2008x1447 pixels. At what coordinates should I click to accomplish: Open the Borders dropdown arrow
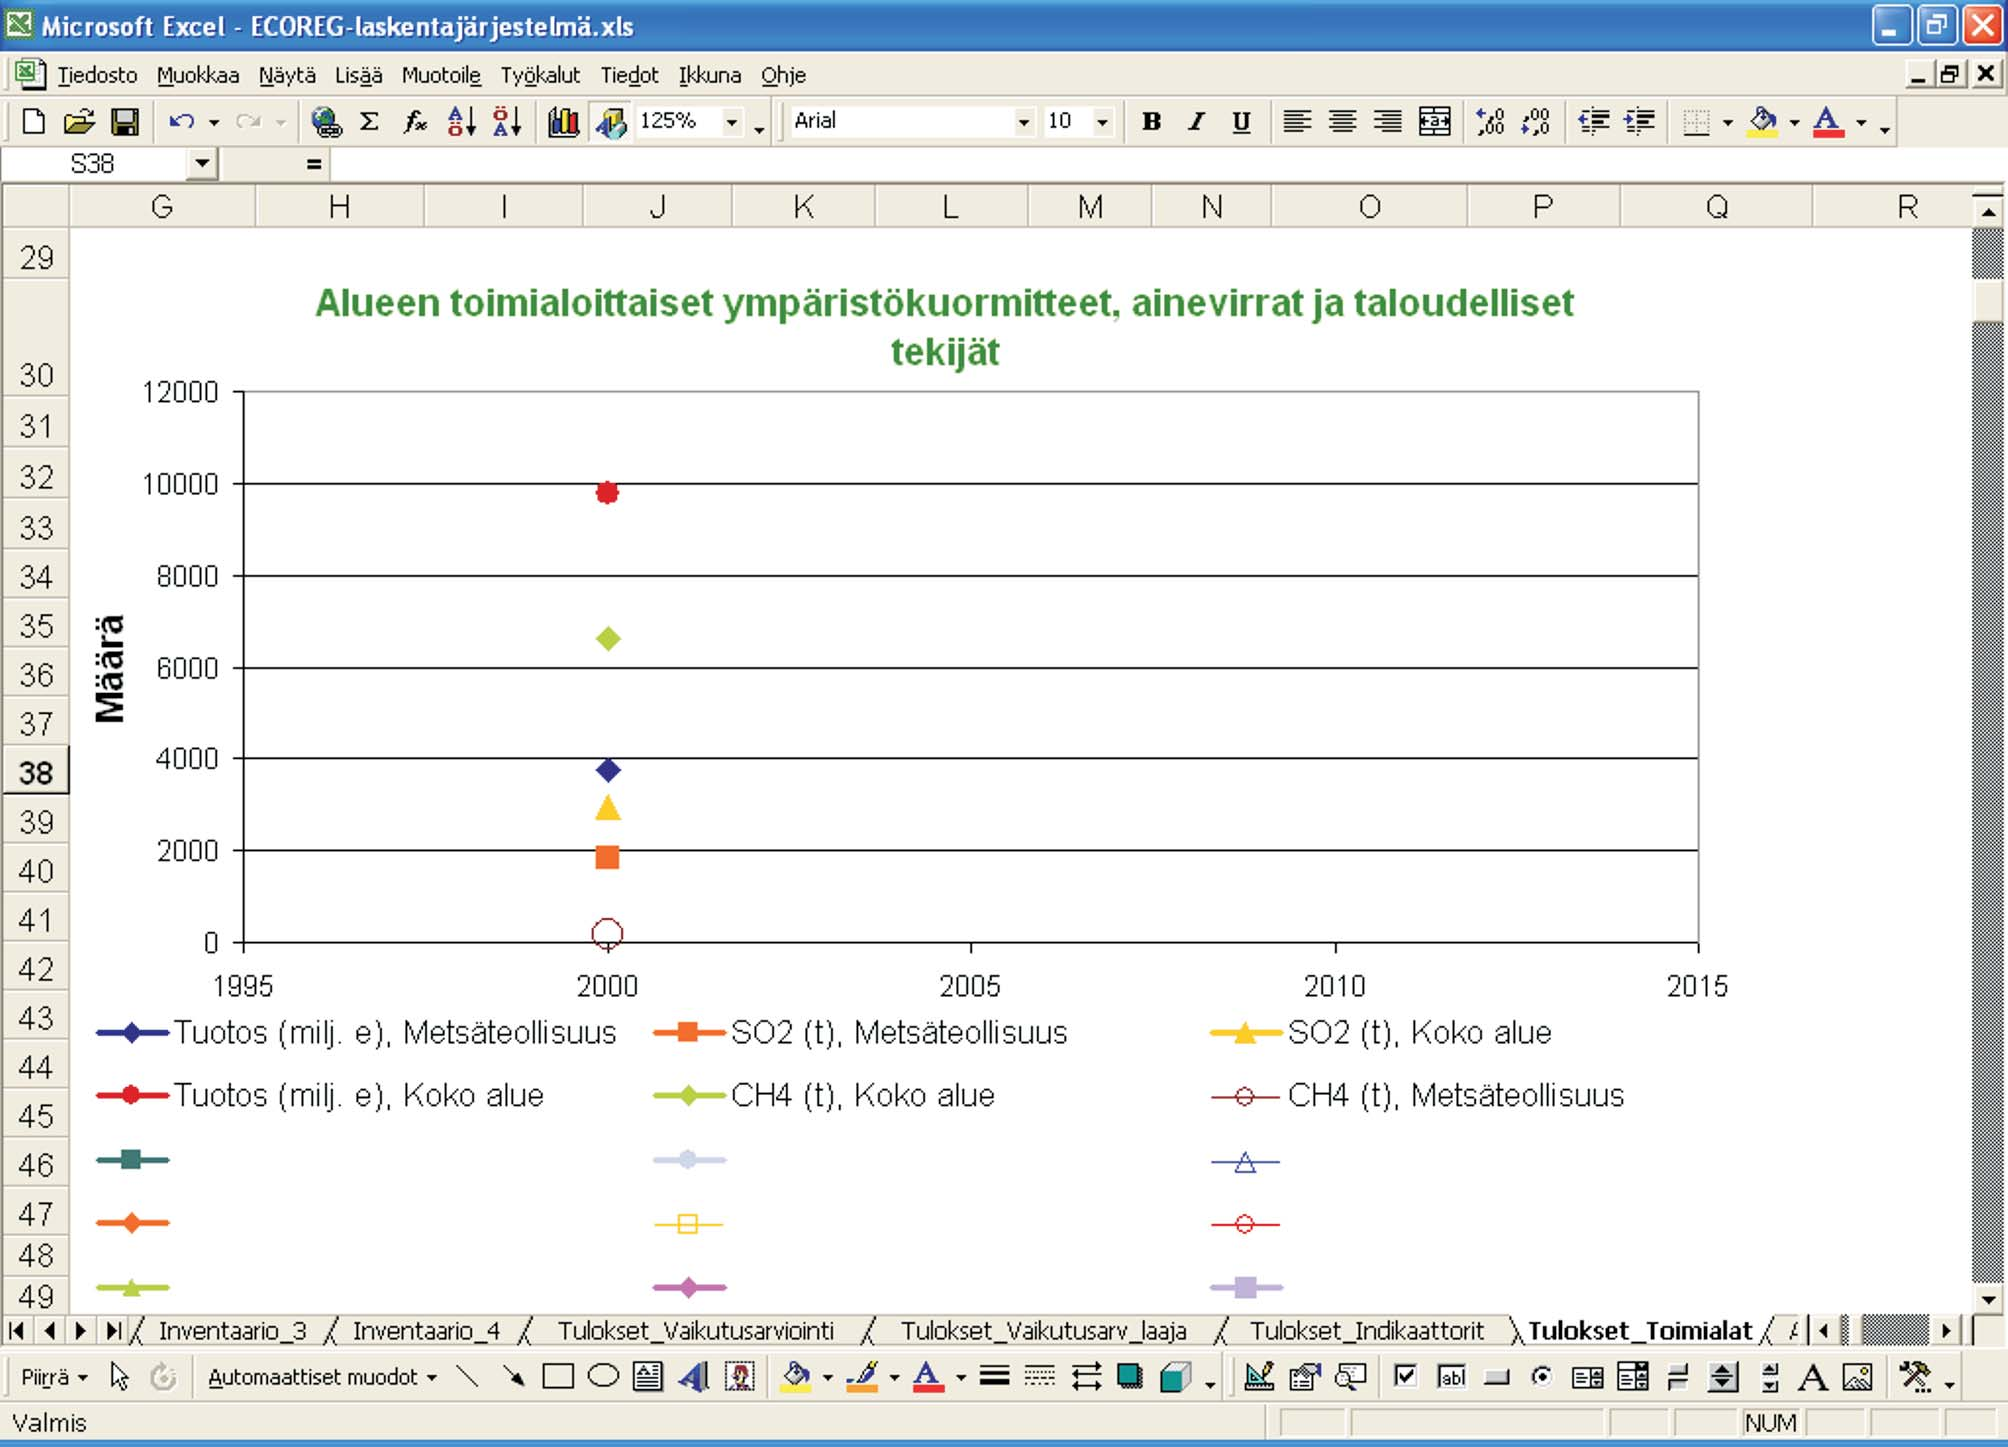coord(1728,123)
